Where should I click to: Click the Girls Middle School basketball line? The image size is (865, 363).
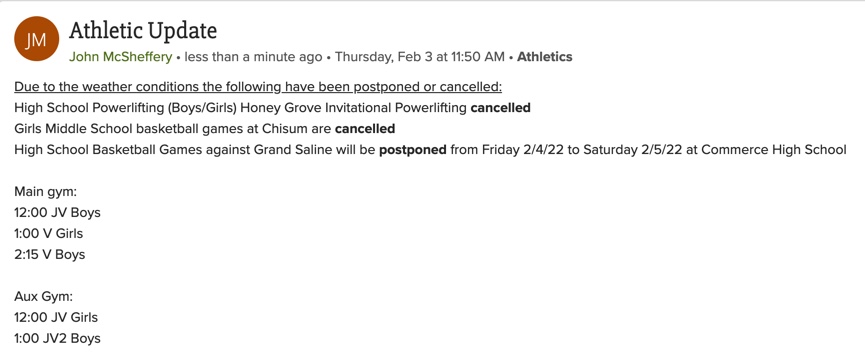(205, 129)
